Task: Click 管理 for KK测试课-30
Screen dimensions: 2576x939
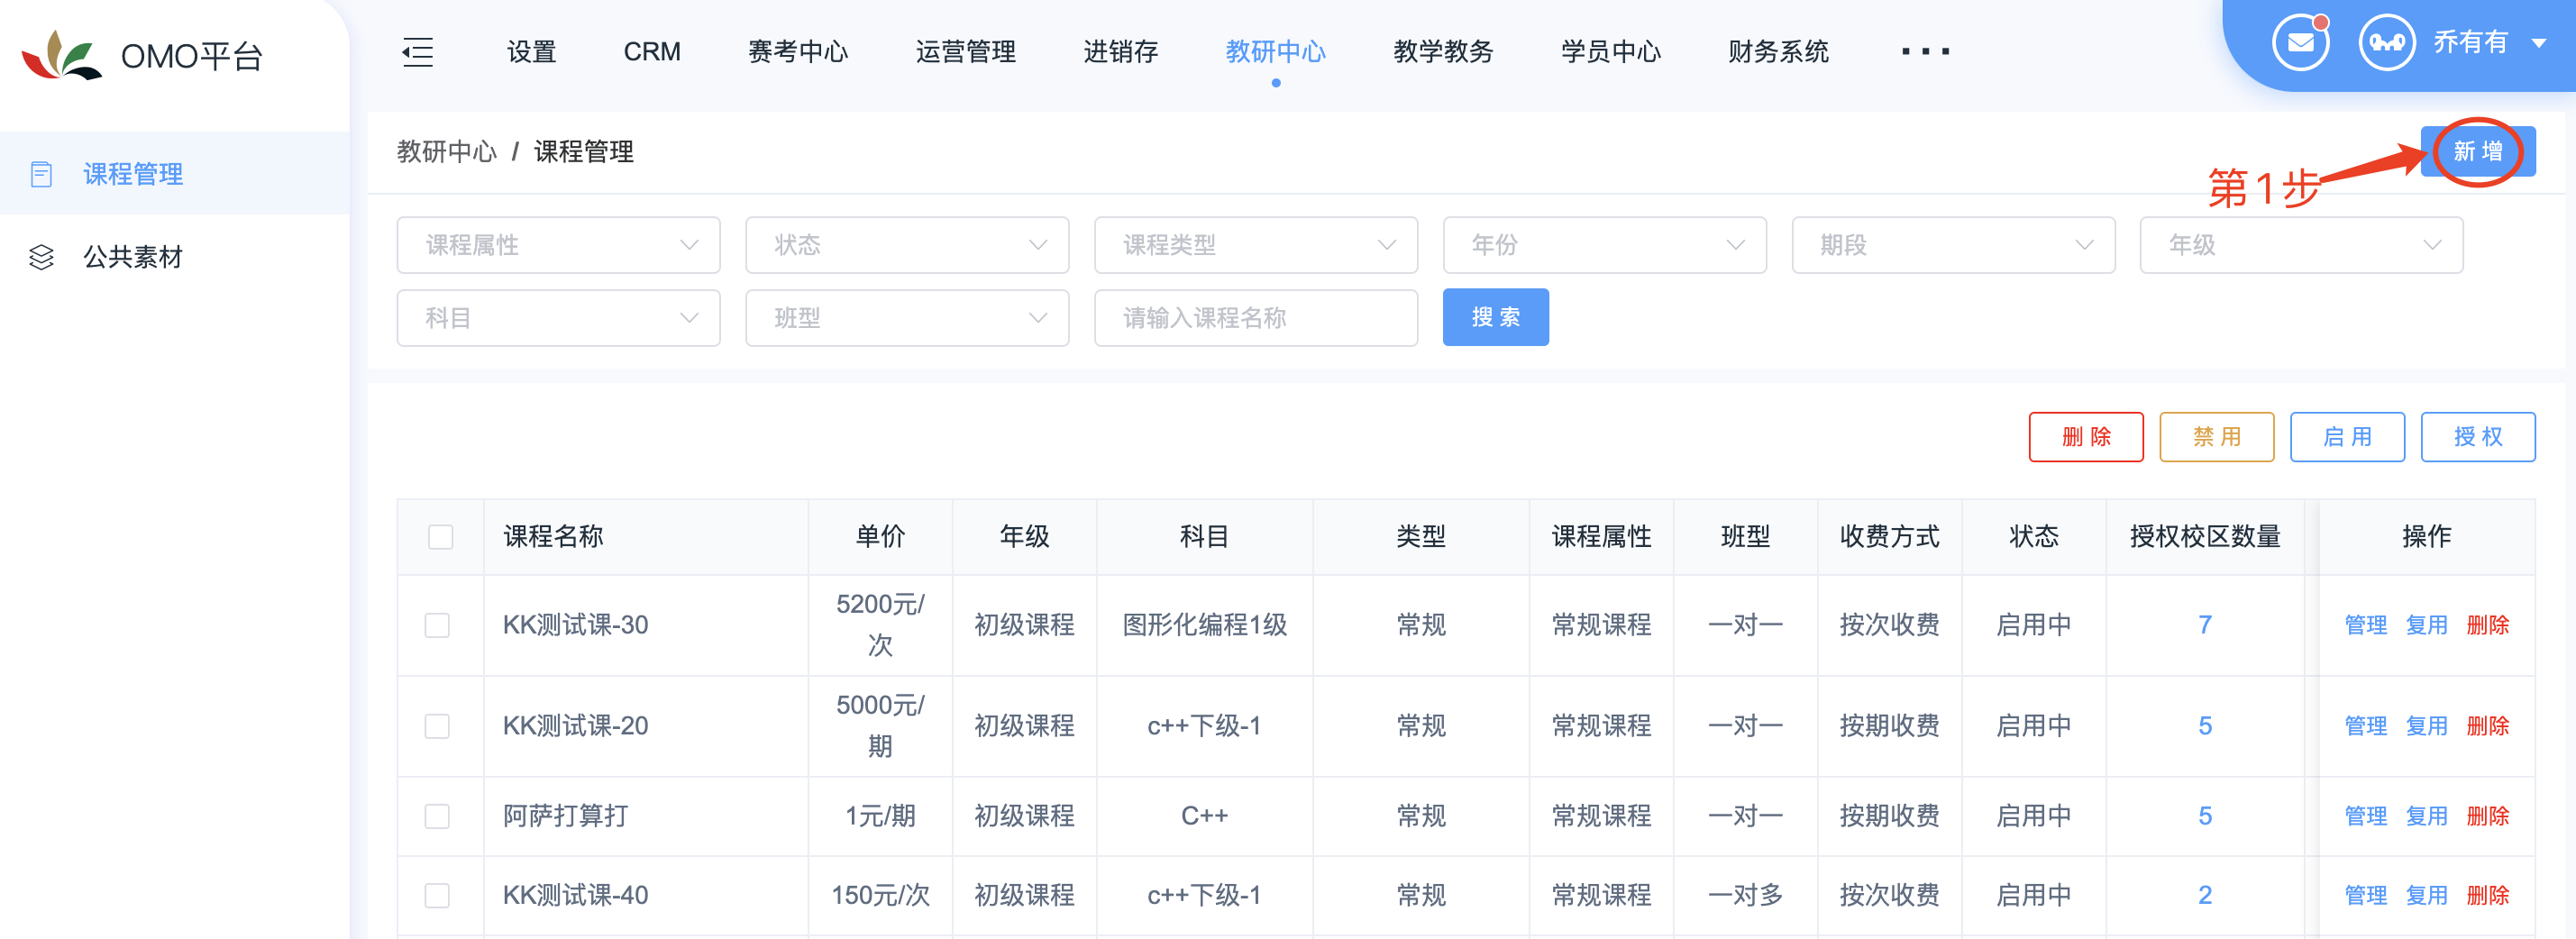Action: pos(2365,625)
